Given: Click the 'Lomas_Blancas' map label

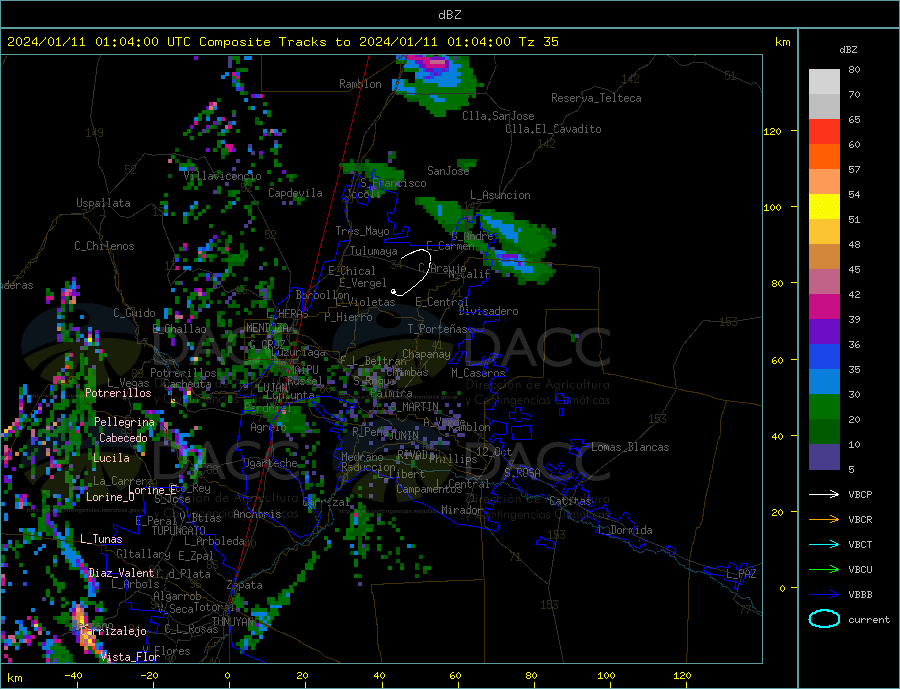Looking at the screenshot, I should (x=630, y=447).
